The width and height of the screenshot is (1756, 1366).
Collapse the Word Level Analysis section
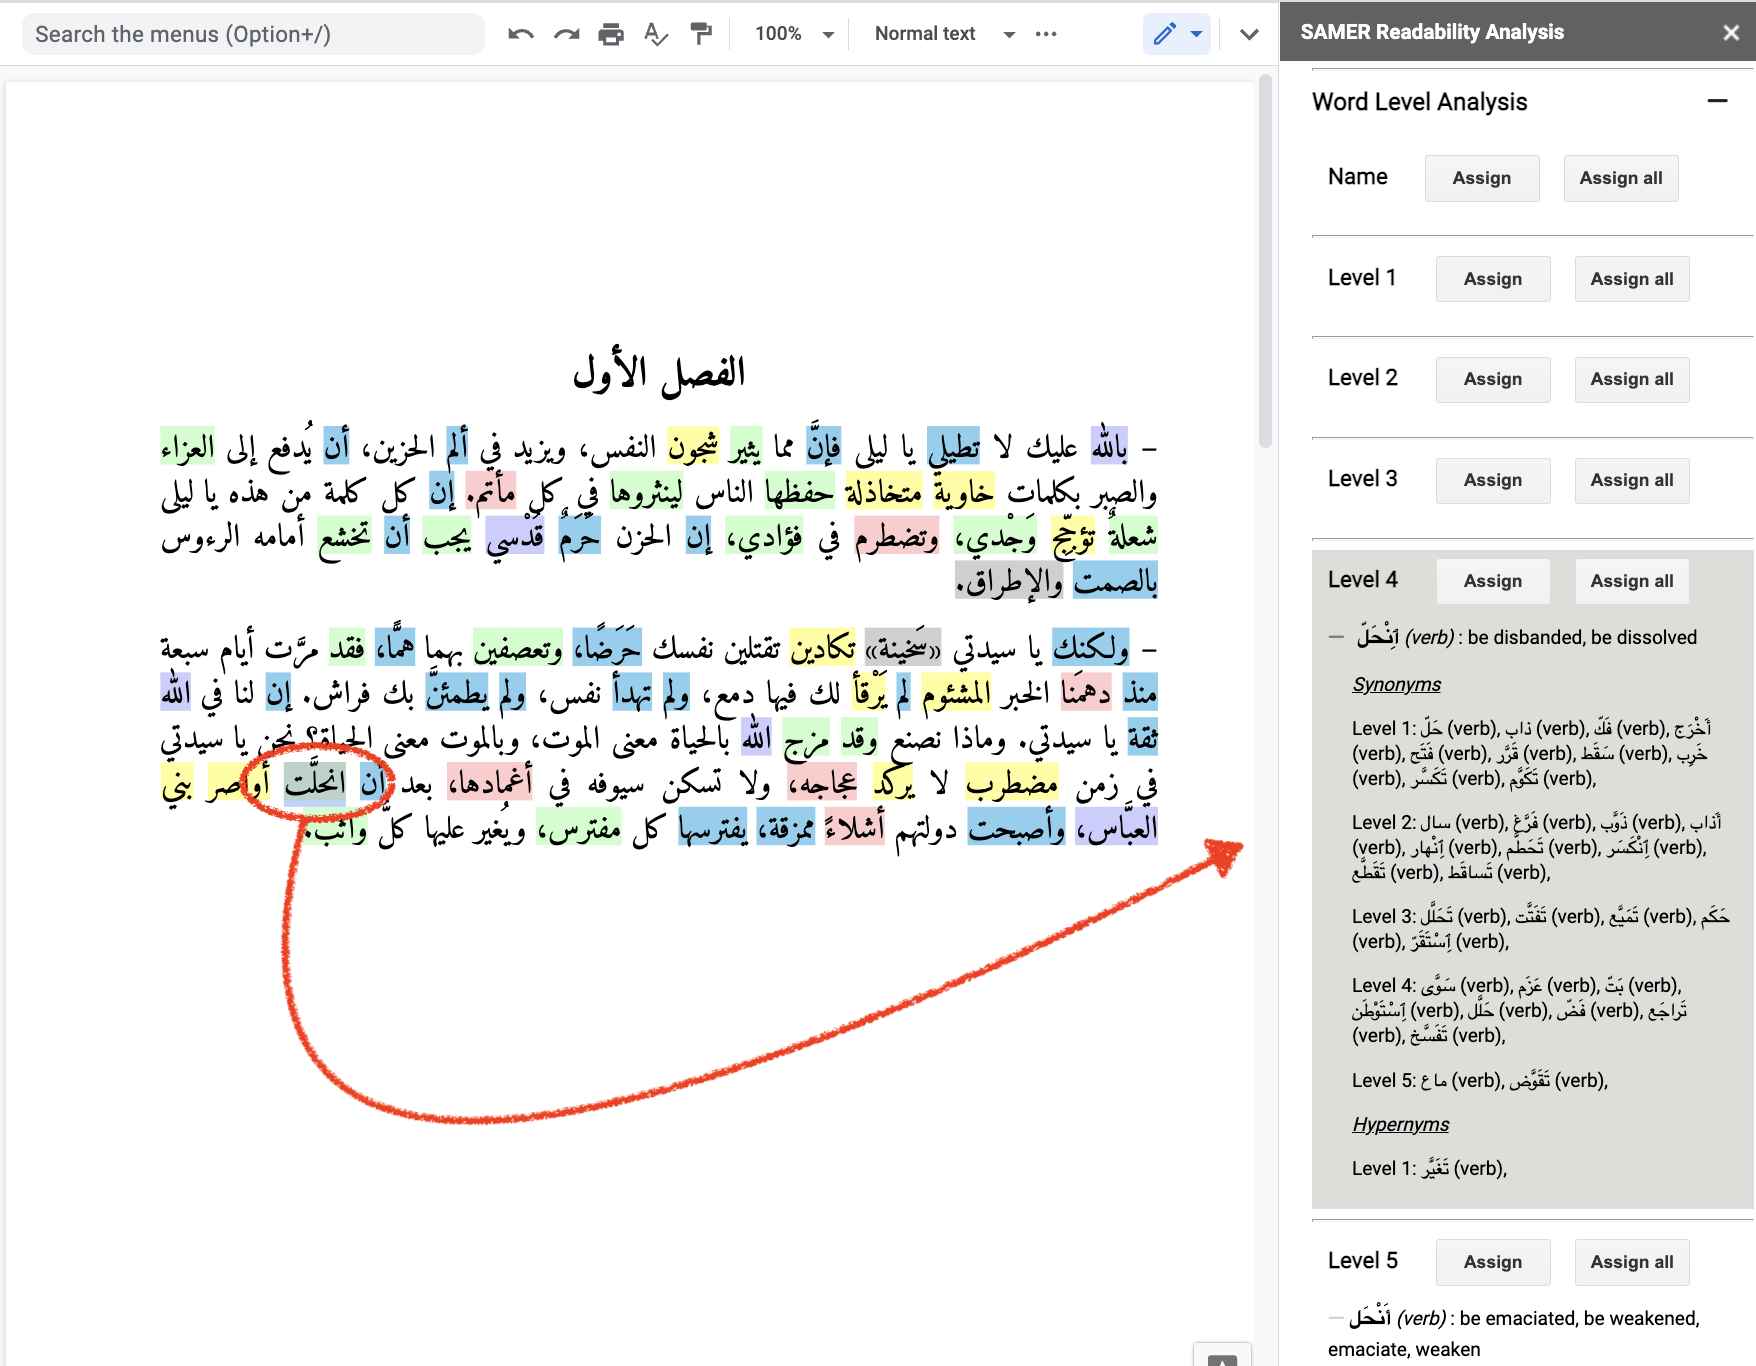click(x=1717, y=101)
